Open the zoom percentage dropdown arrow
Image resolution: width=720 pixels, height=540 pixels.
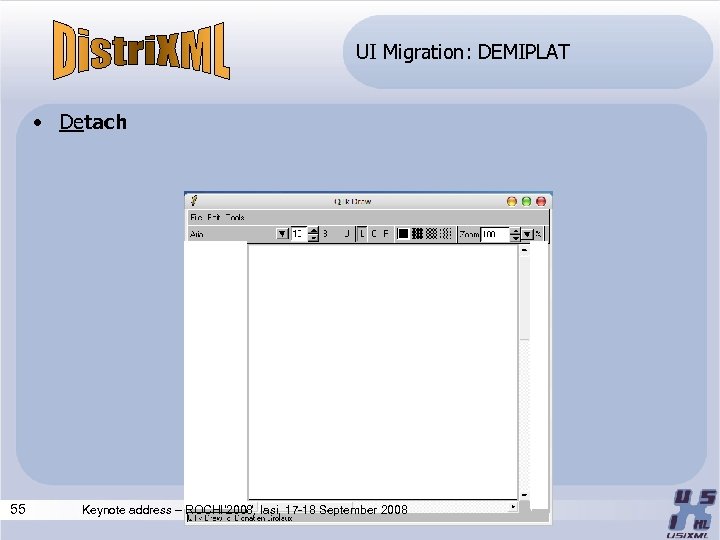pyautogui.click(x=527, y=234)
